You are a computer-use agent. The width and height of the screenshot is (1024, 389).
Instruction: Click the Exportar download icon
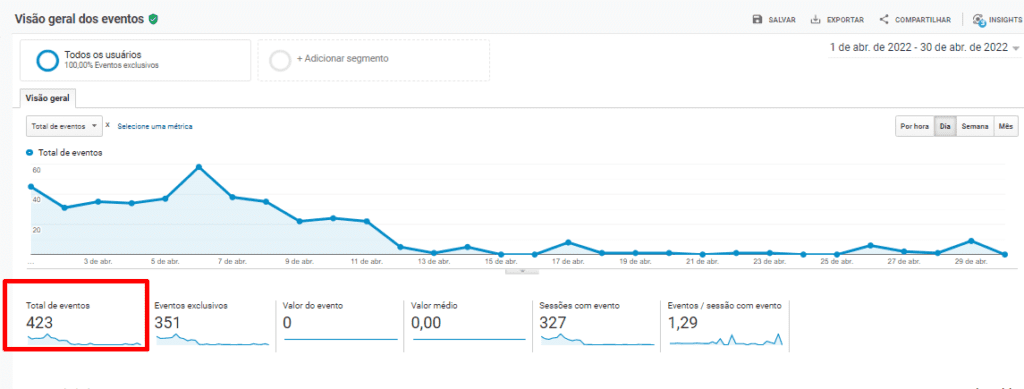pyautogui.click(x=815, y=20)
